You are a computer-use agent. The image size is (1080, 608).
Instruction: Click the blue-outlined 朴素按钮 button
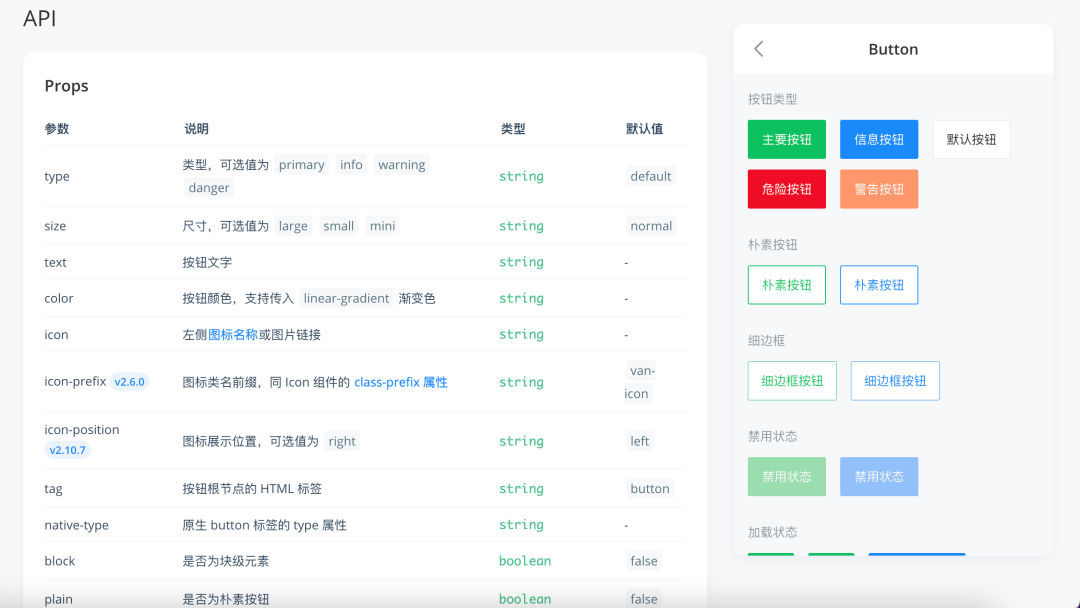point(879,285)
